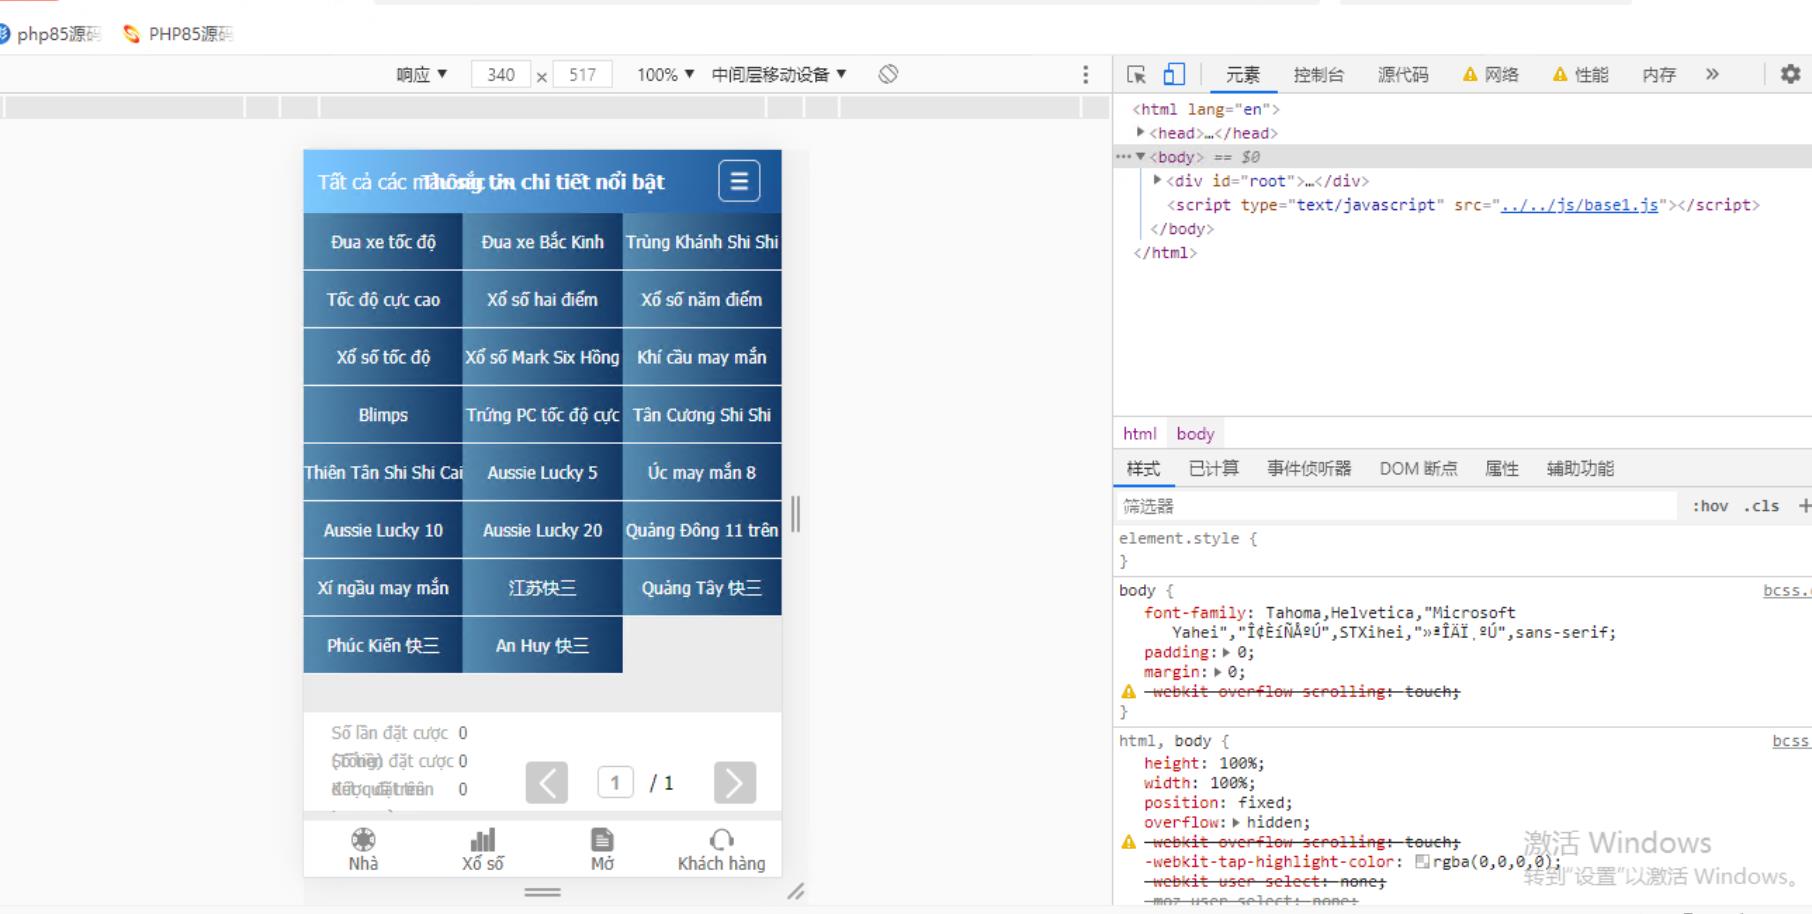1812x914 pixels.
Task: Click the inspect element picker icon
Action: (1136, 75)
